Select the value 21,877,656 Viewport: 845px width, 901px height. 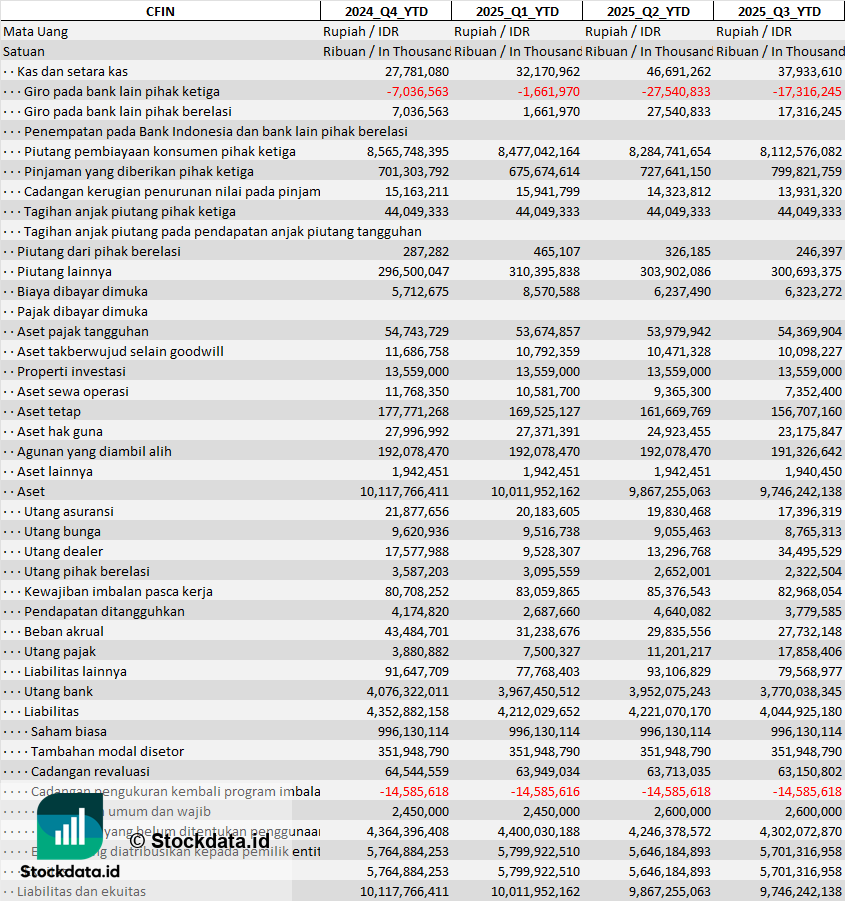pyautogui.click(x=417, y=511)
